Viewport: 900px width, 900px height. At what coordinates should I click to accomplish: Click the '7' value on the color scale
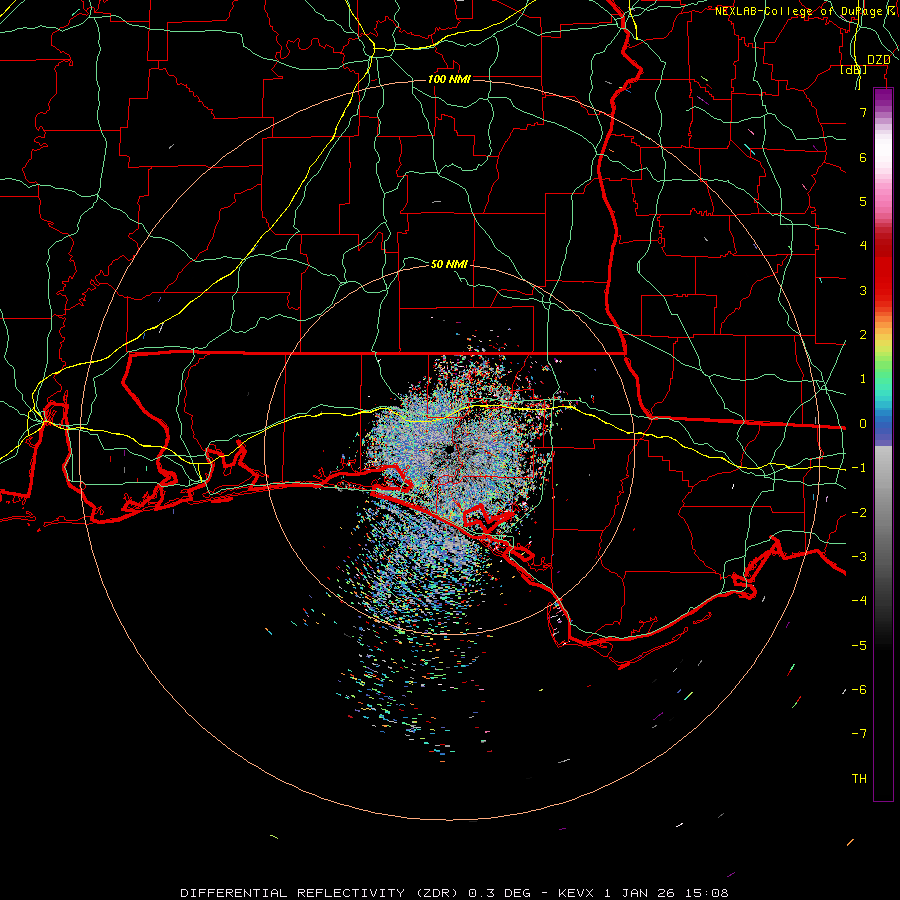pos(863,112)
